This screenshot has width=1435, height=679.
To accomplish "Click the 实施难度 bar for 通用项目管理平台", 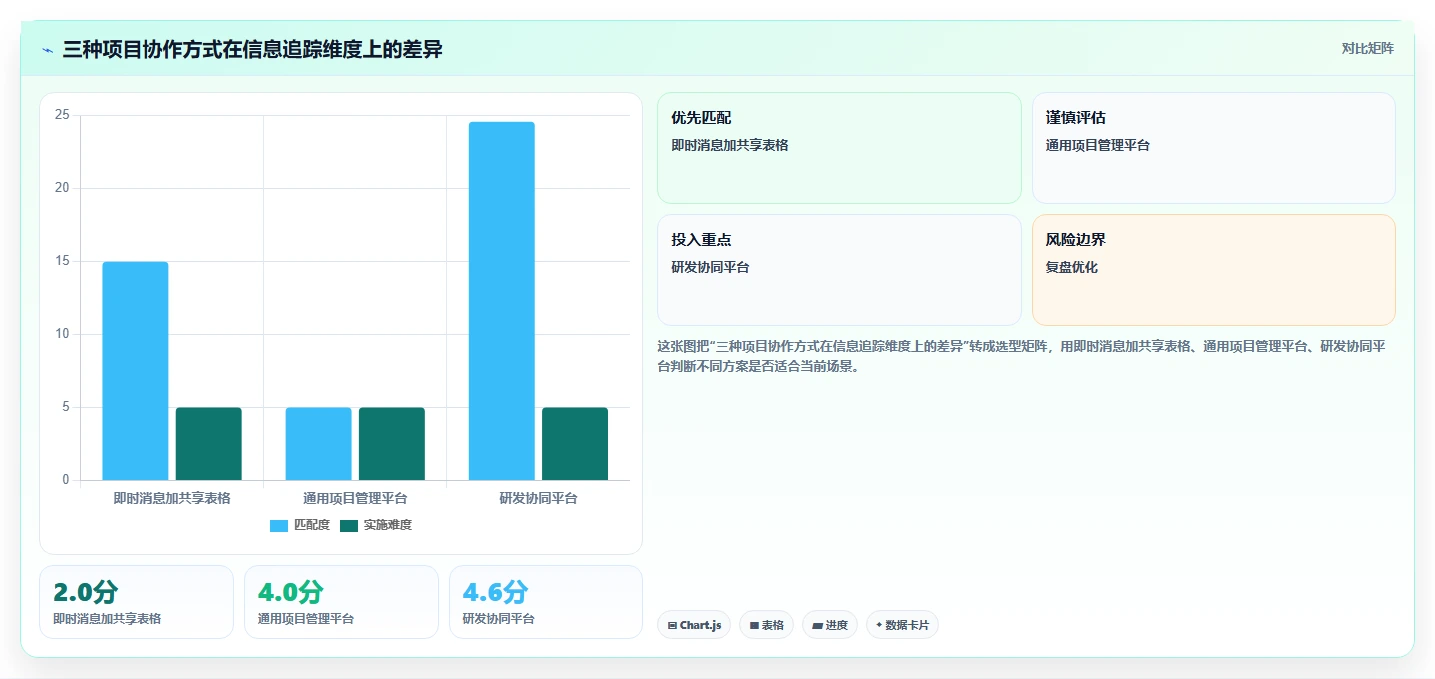I will (x=392, y=444).
